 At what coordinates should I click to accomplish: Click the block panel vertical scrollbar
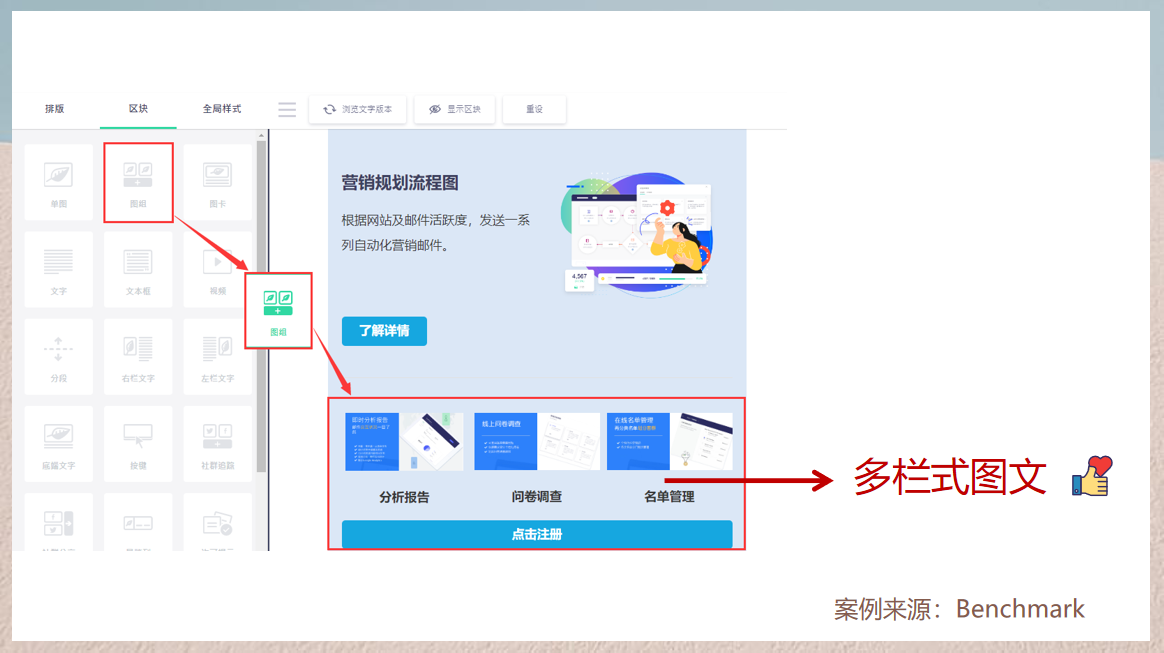(x=261, y=300)
